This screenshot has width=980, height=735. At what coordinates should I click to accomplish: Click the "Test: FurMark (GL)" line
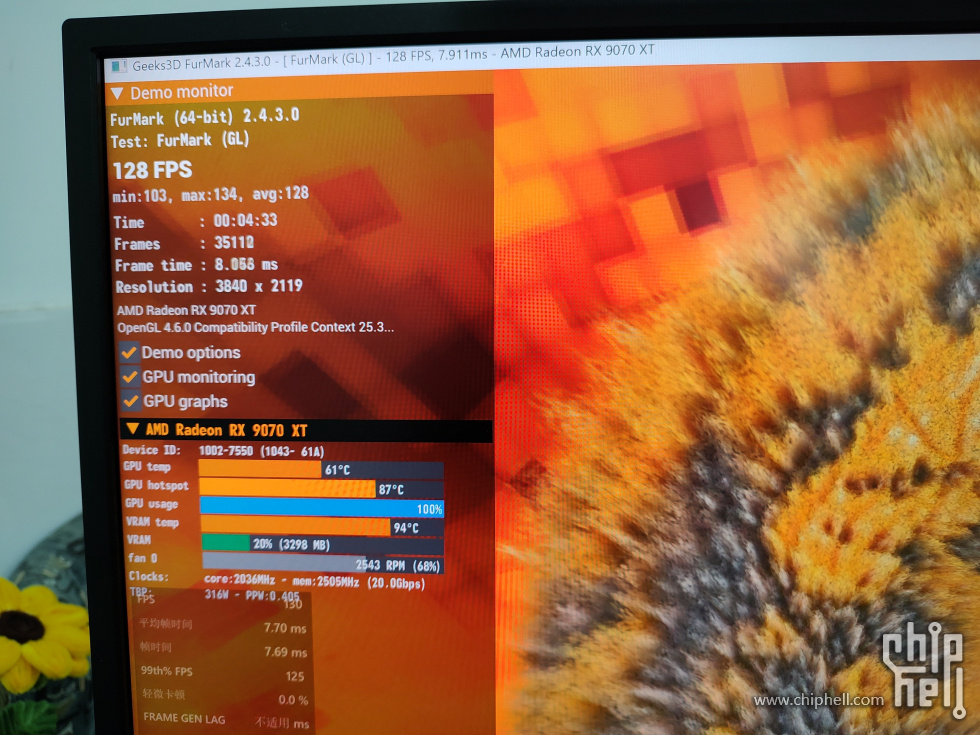point(180,140)
